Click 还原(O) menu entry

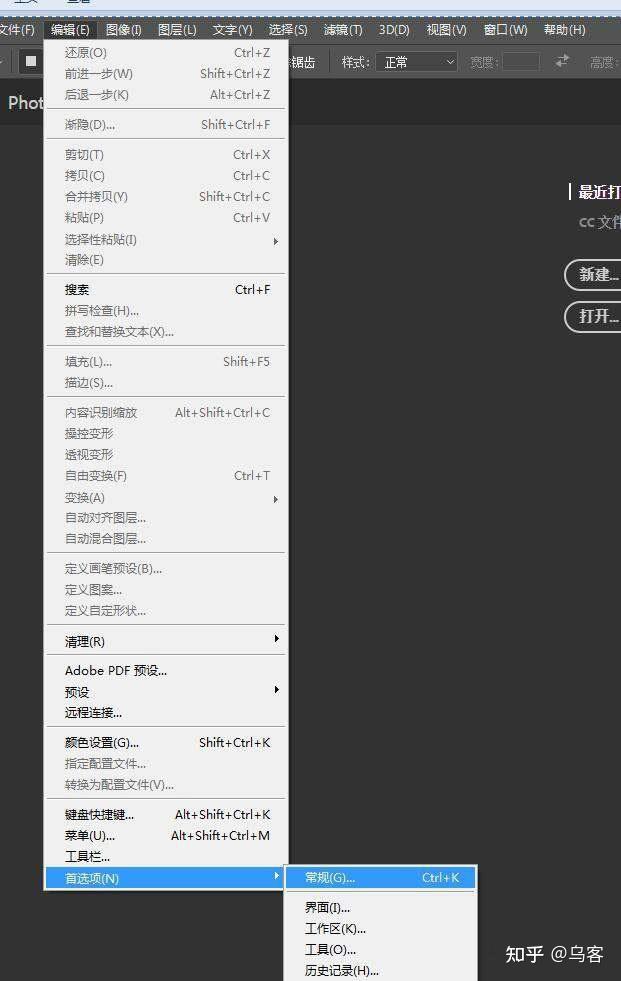tap(166, 53)
